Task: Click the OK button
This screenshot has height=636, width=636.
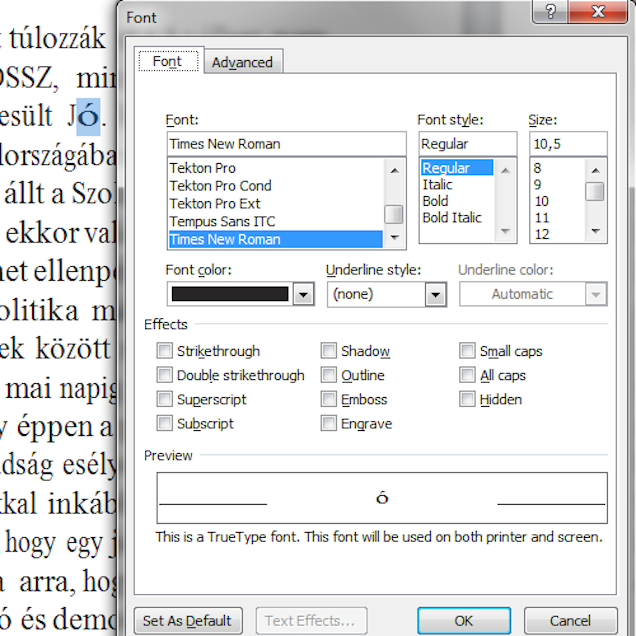Action: pyautogui.click(x=464, y=620)
